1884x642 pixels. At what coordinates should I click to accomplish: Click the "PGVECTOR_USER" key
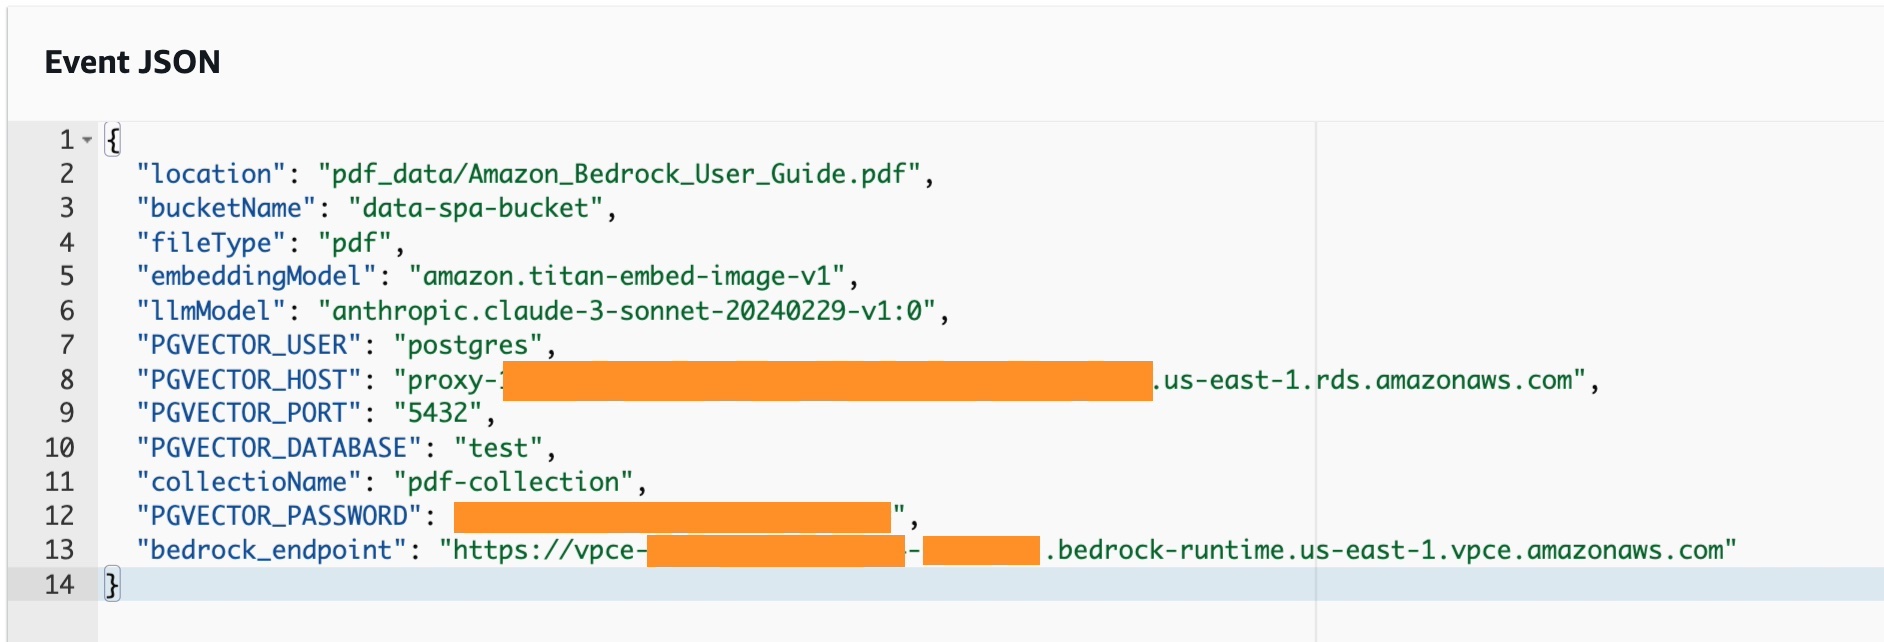coord(249,345)
